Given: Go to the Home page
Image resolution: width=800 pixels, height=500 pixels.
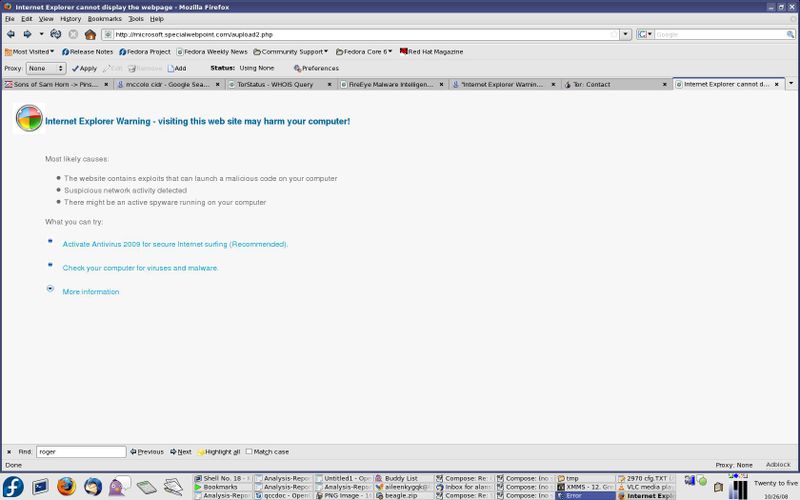Looking at the screenshot, I should (x=90, y=34).
